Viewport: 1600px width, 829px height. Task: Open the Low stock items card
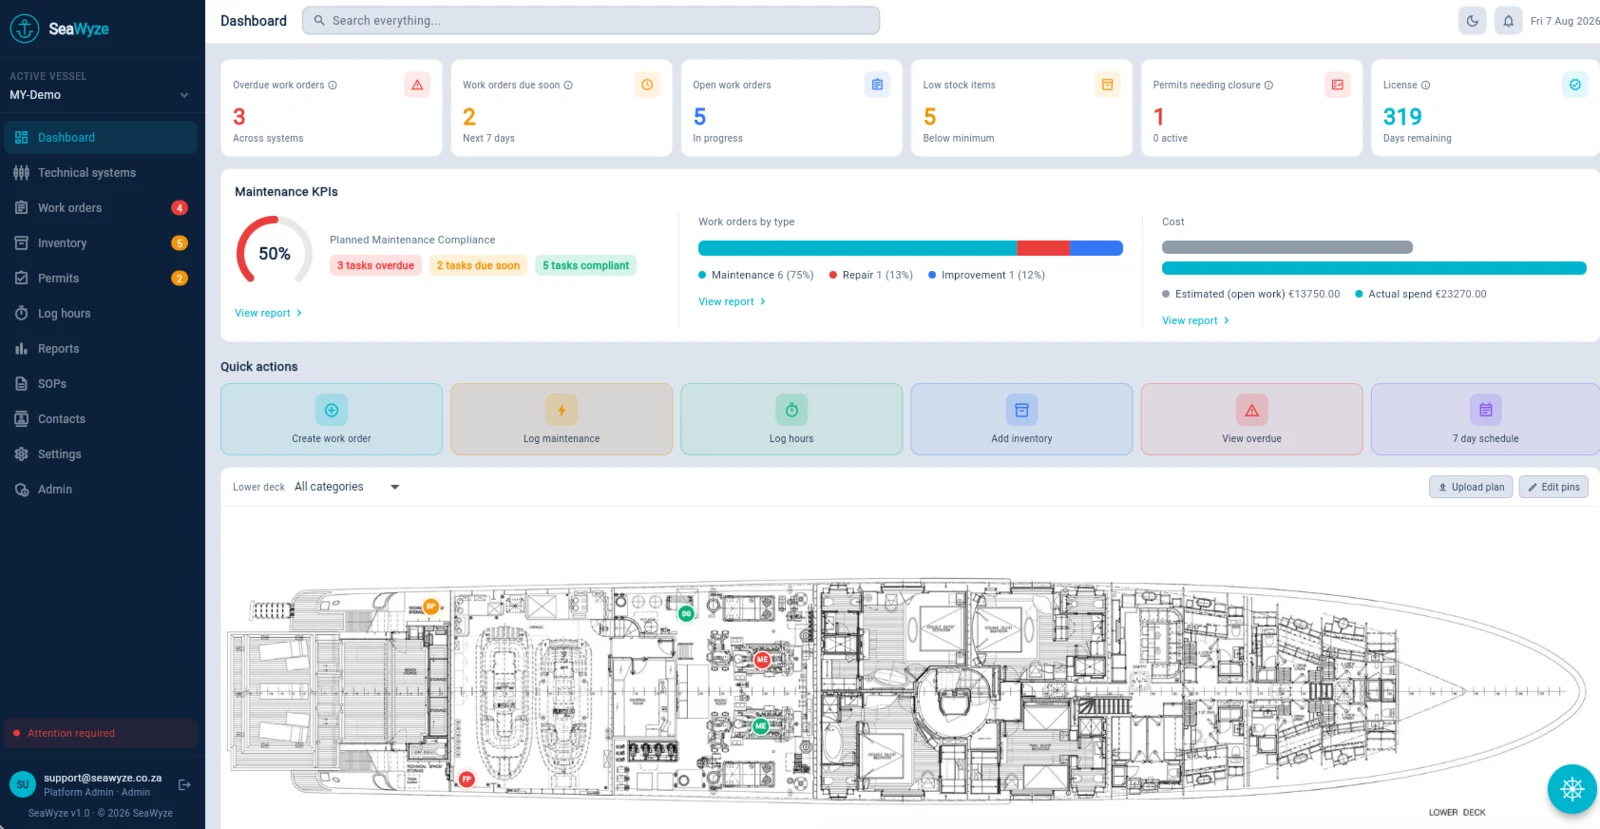(1022, 108)
